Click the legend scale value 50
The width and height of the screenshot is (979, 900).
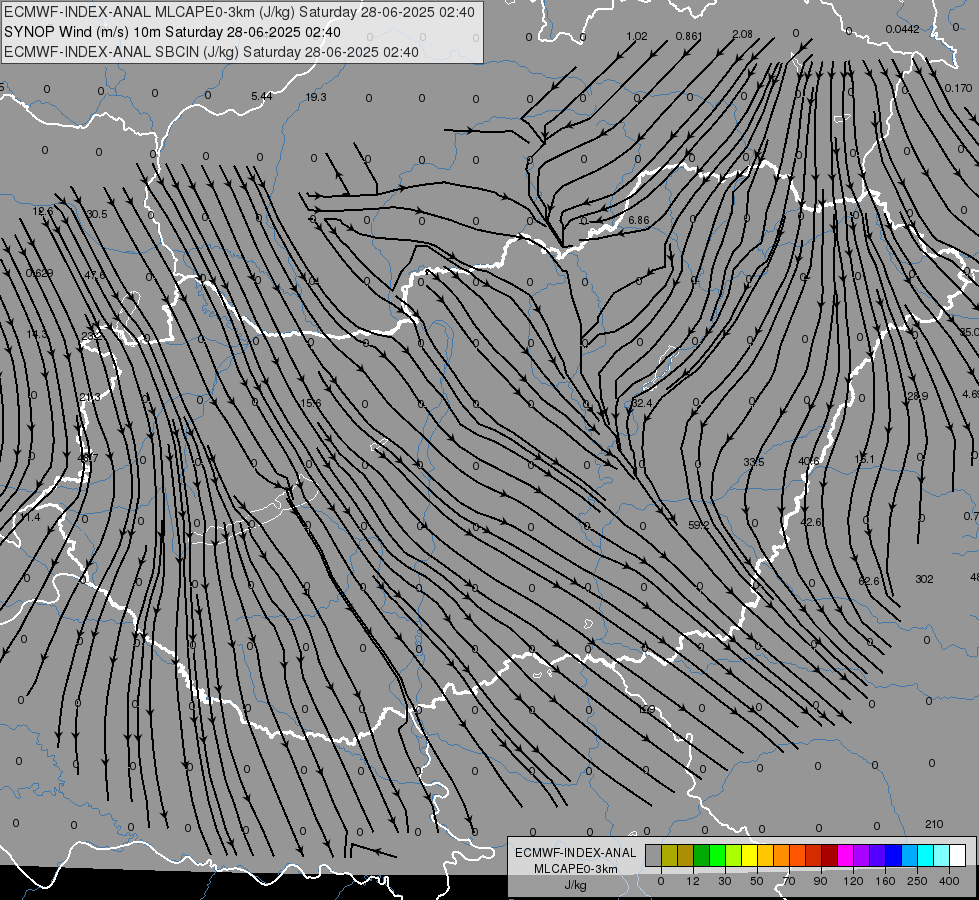tap(757, 881)
